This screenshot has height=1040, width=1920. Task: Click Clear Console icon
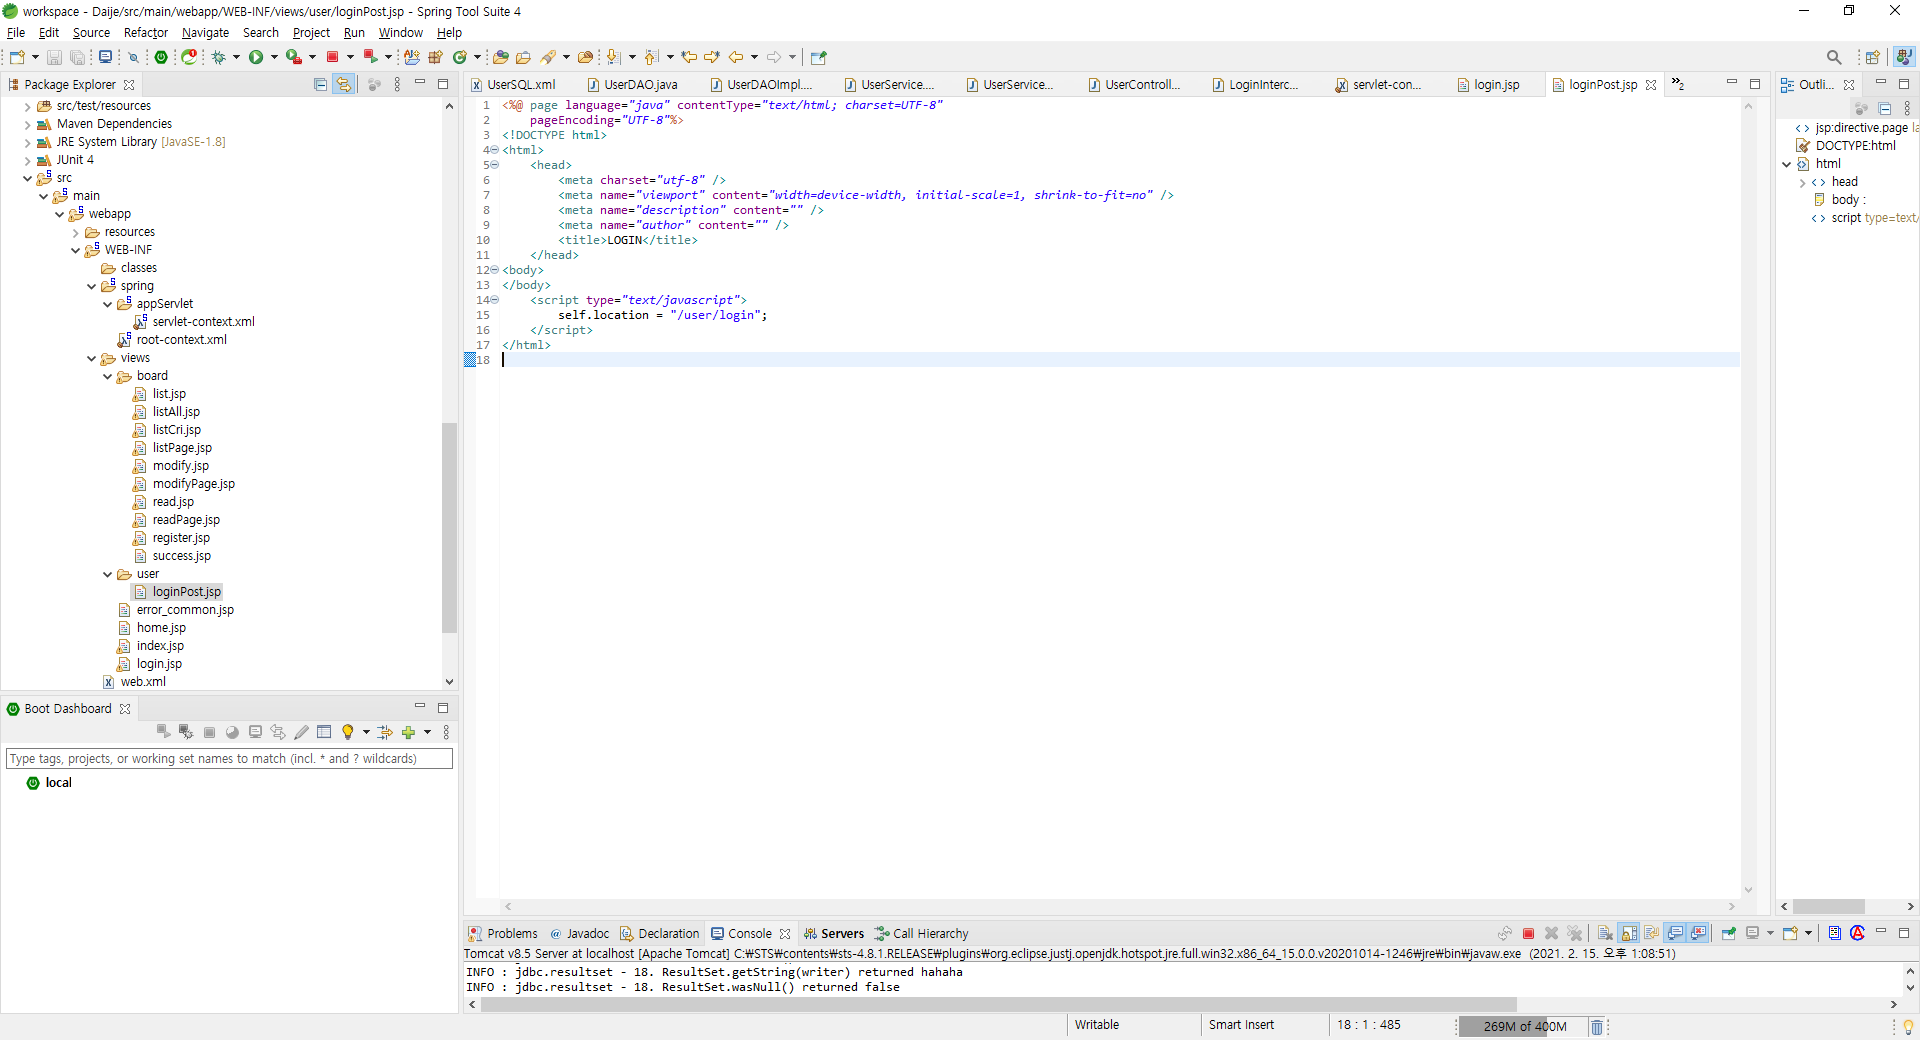[x=1605, y=933]
